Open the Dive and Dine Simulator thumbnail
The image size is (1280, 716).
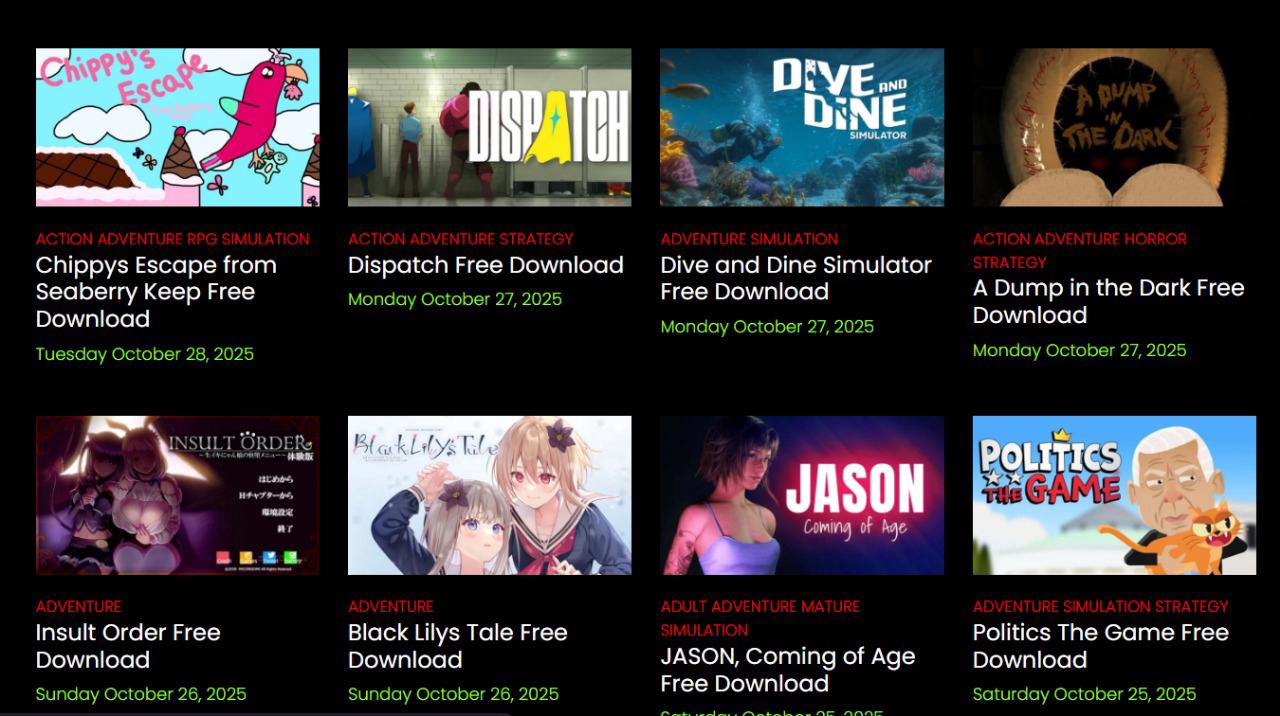pos(802,127)
